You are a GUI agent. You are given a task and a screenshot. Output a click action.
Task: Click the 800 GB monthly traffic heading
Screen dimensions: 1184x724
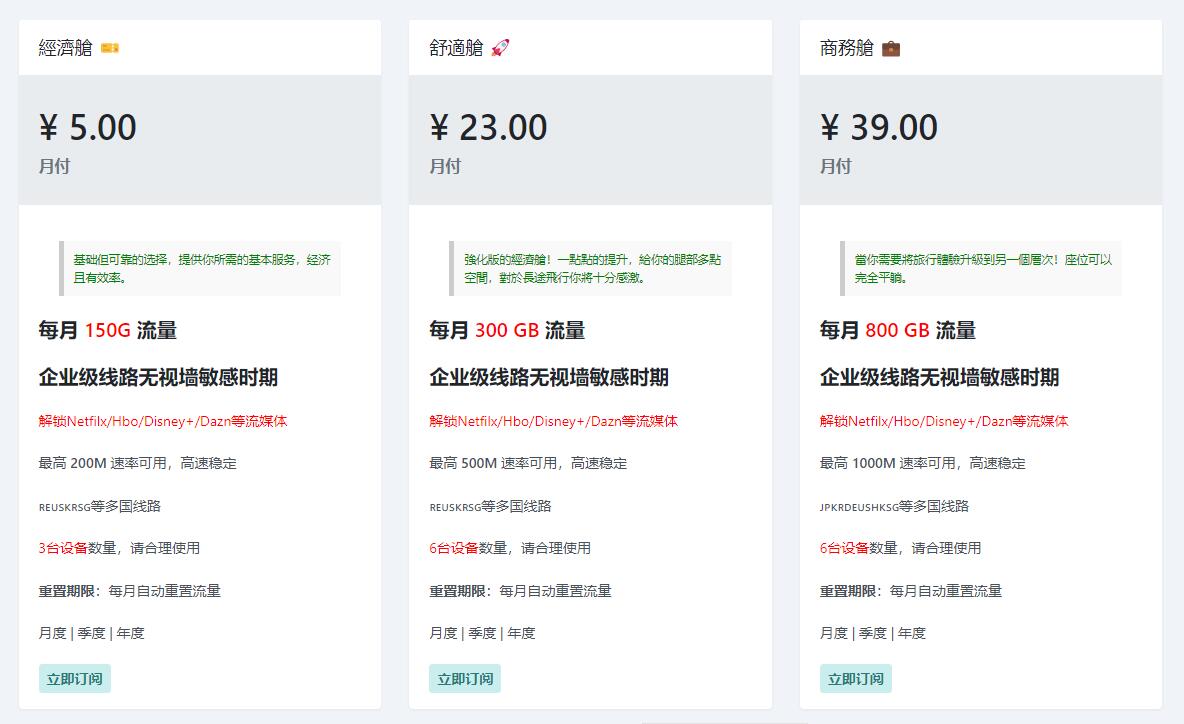(898, 331)
